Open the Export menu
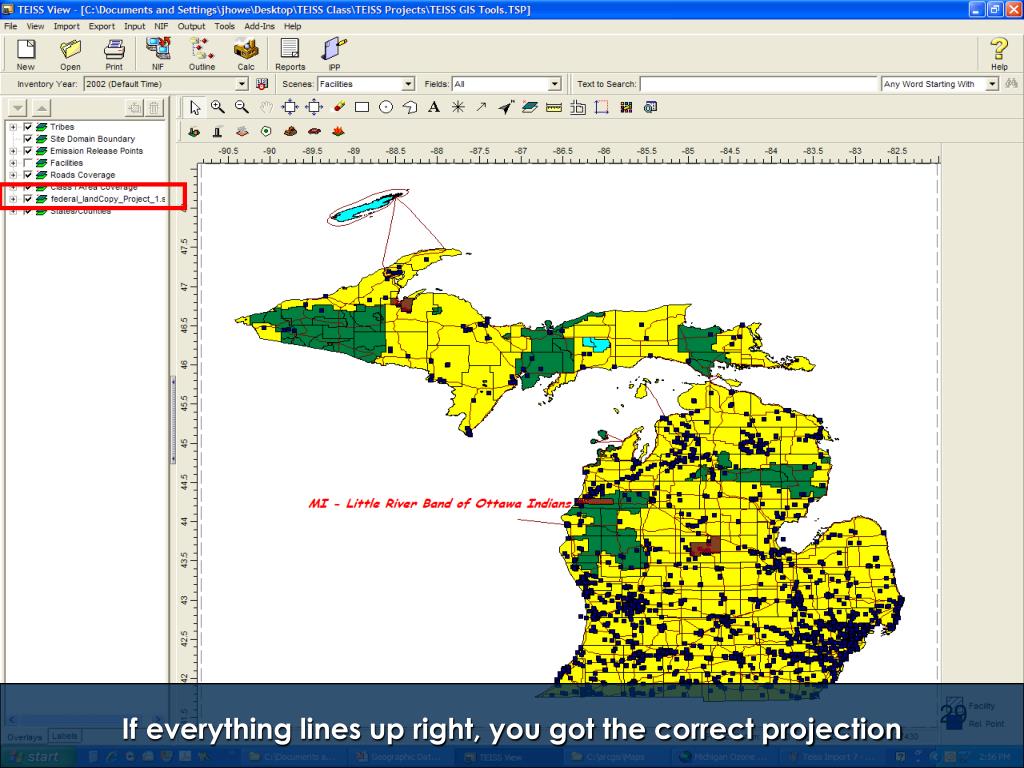Viewport: 1024px width, 768px height. pyautogui.click(x=102, y=26)
